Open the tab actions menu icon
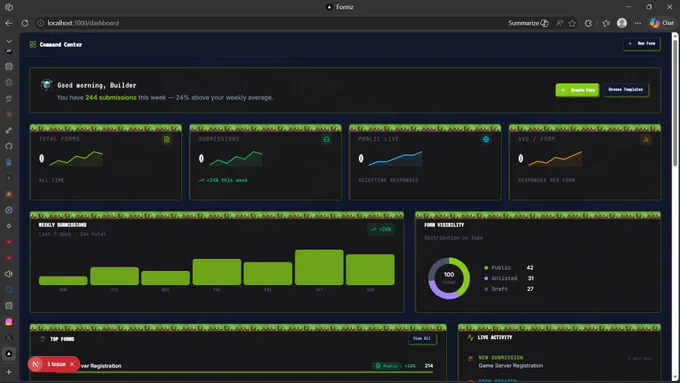The width and height of the screenshot is (680, 383). (9, 7)
